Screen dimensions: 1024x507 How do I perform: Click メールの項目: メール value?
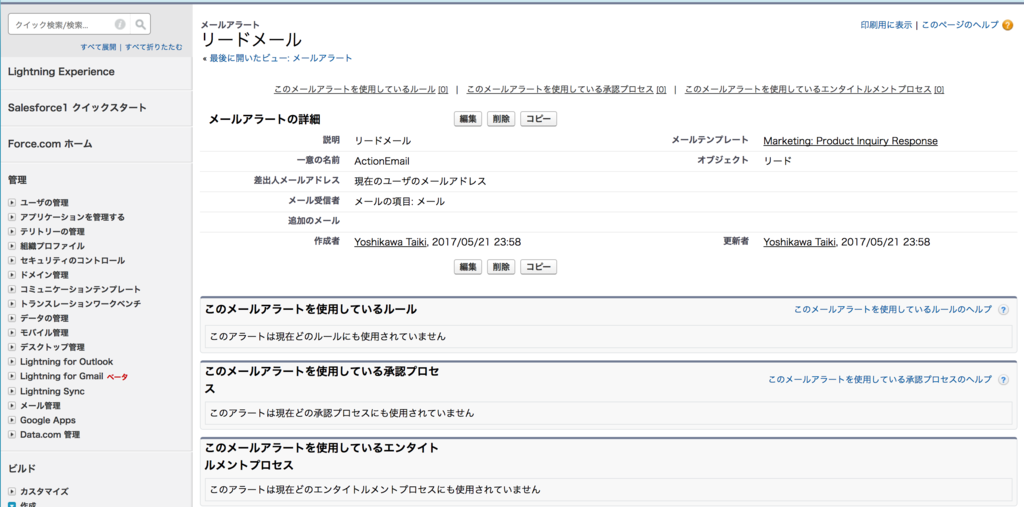point(399,202)
